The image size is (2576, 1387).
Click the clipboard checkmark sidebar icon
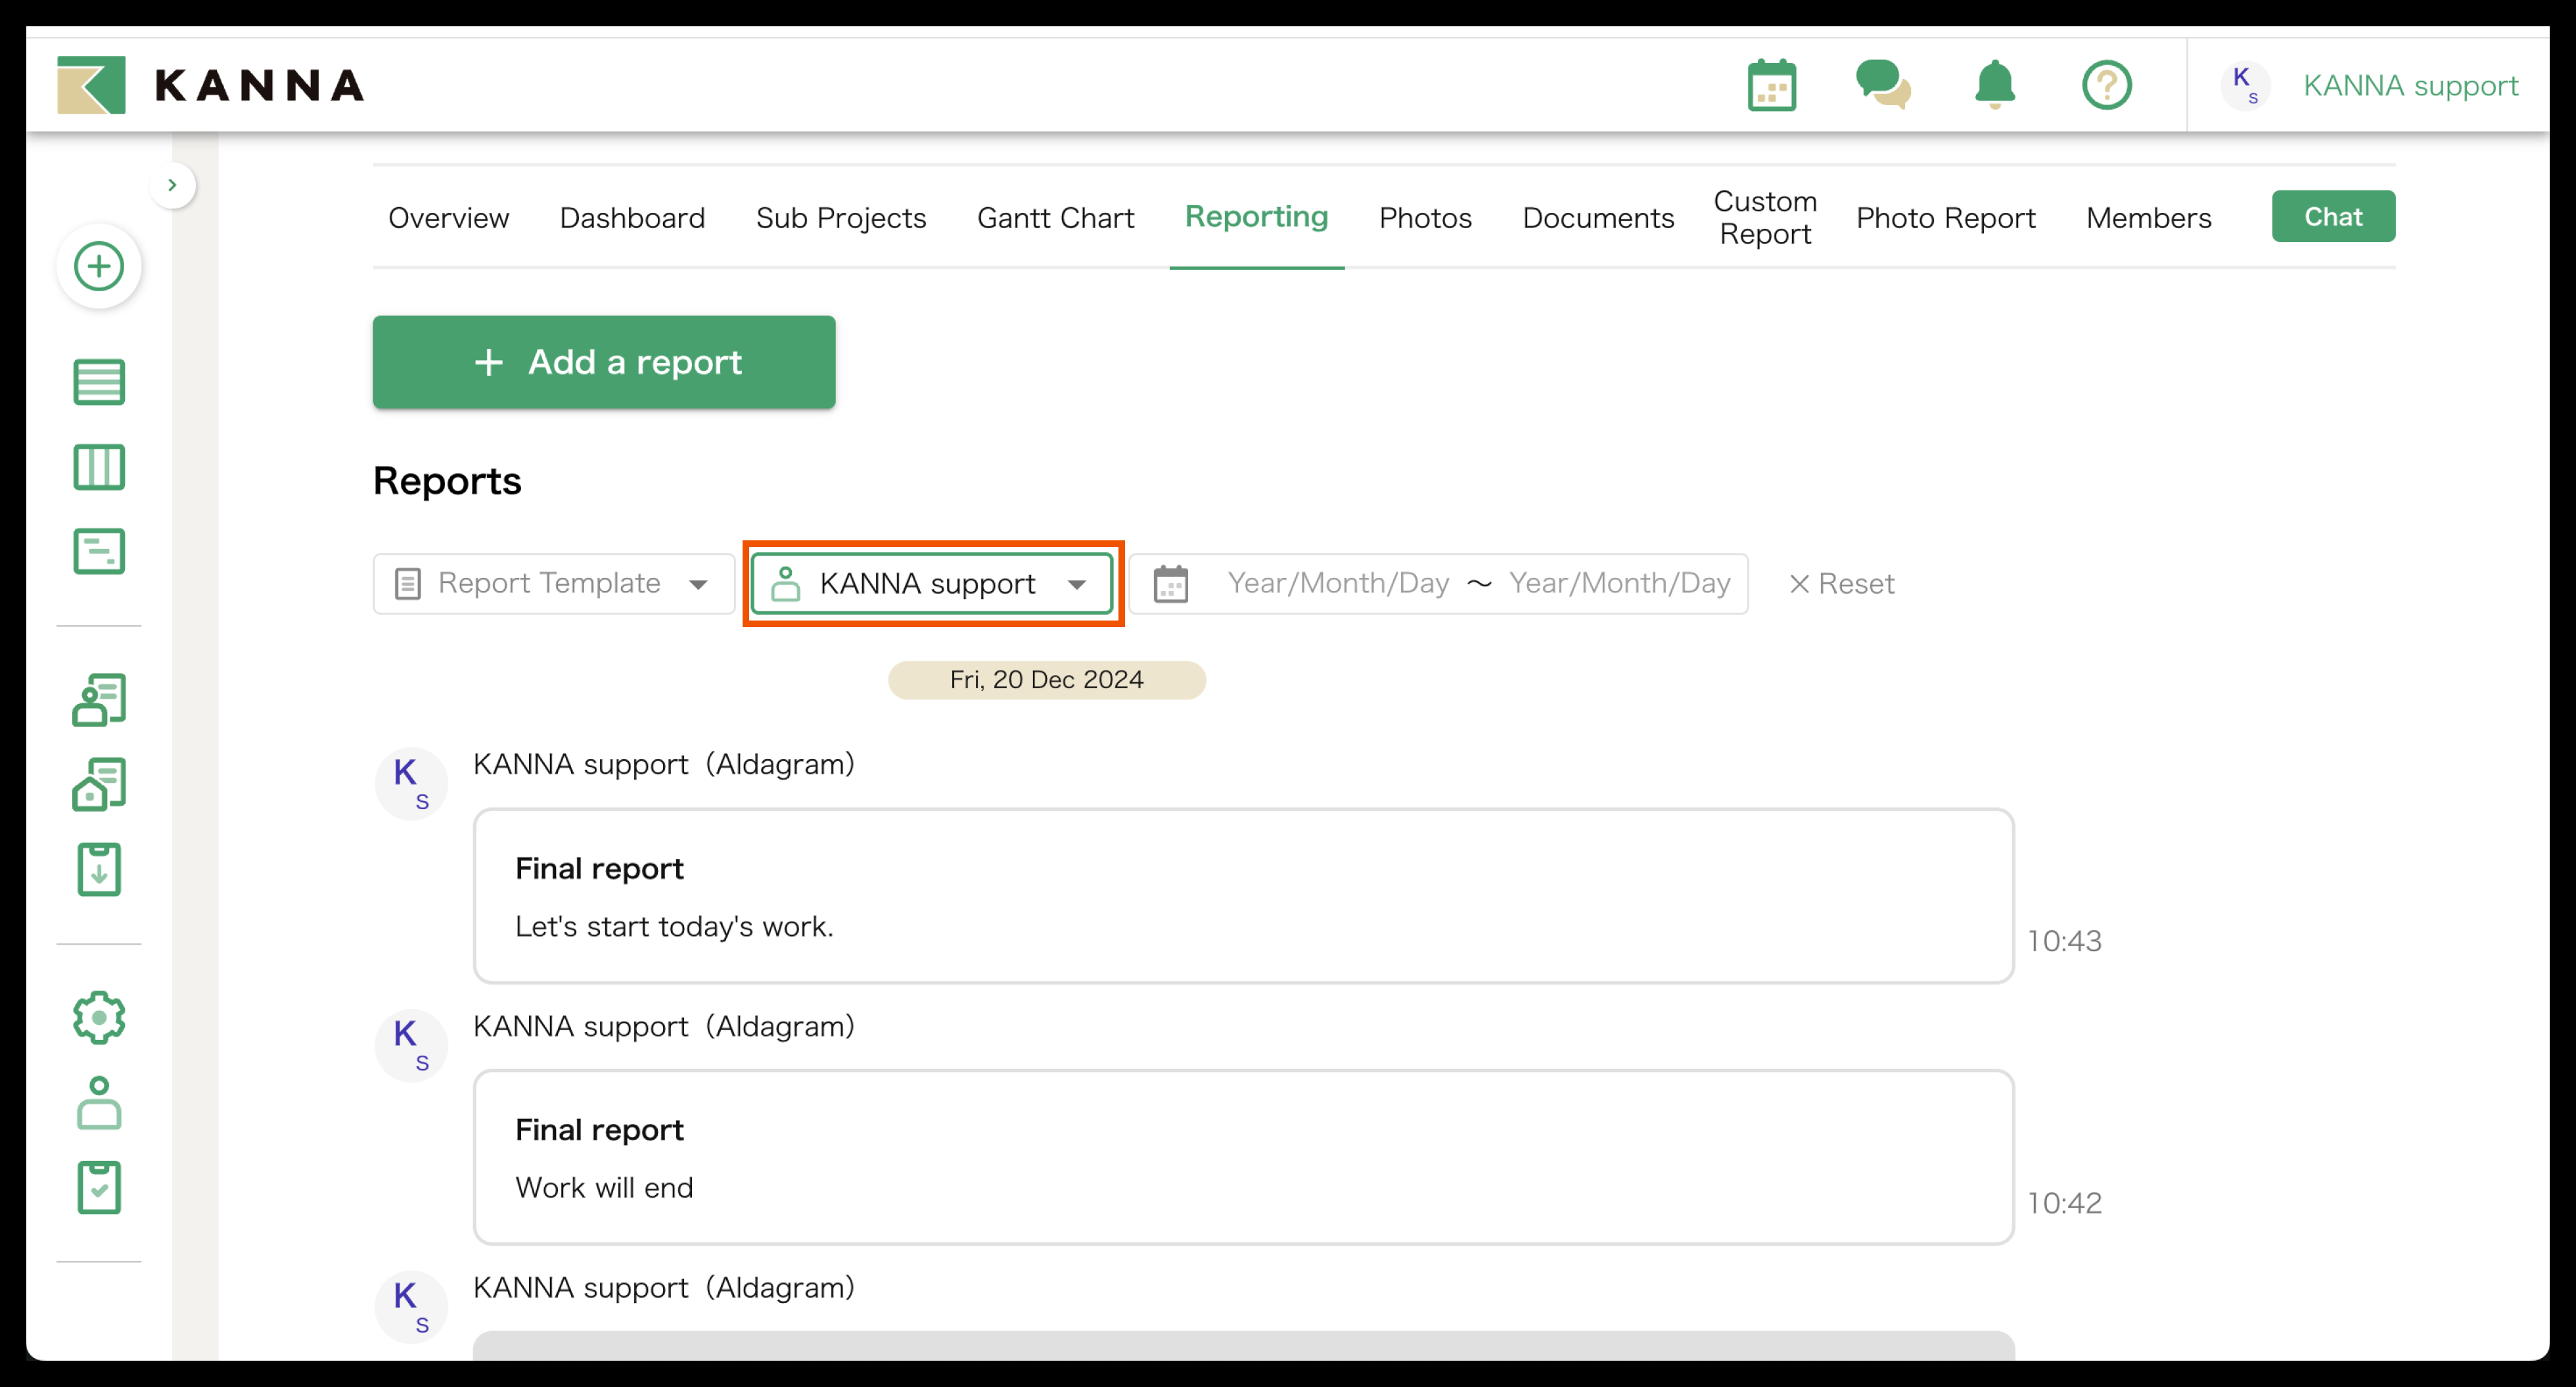coord(99,1187)
